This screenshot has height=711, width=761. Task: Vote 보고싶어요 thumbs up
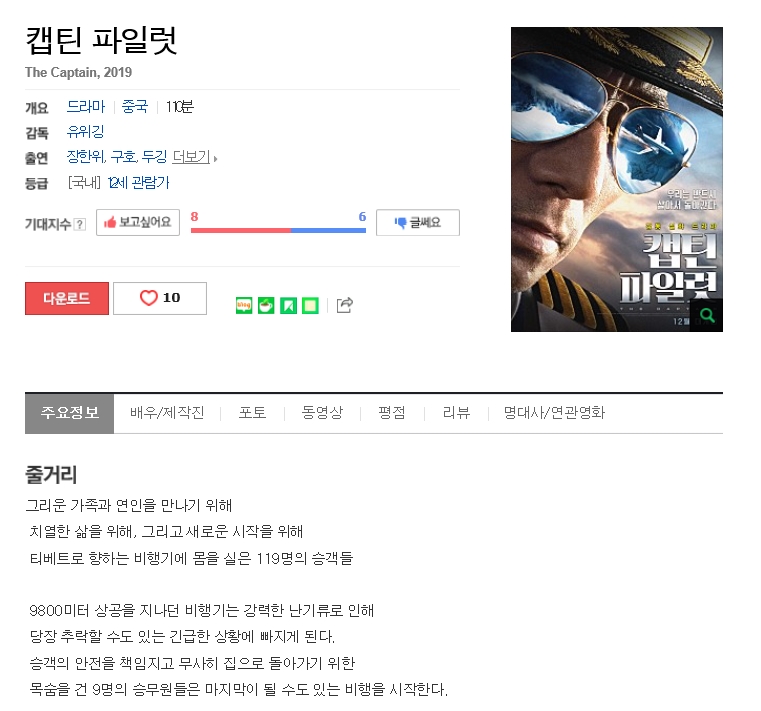[138, 223]
